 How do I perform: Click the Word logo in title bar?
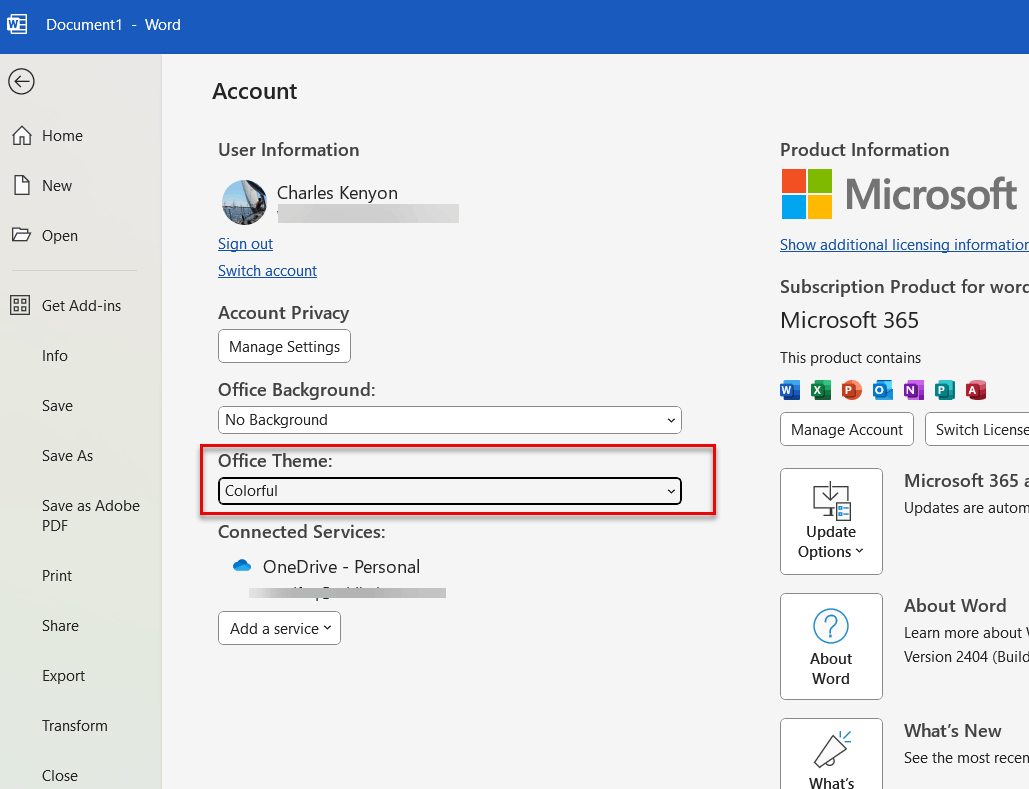click(17, 24)
